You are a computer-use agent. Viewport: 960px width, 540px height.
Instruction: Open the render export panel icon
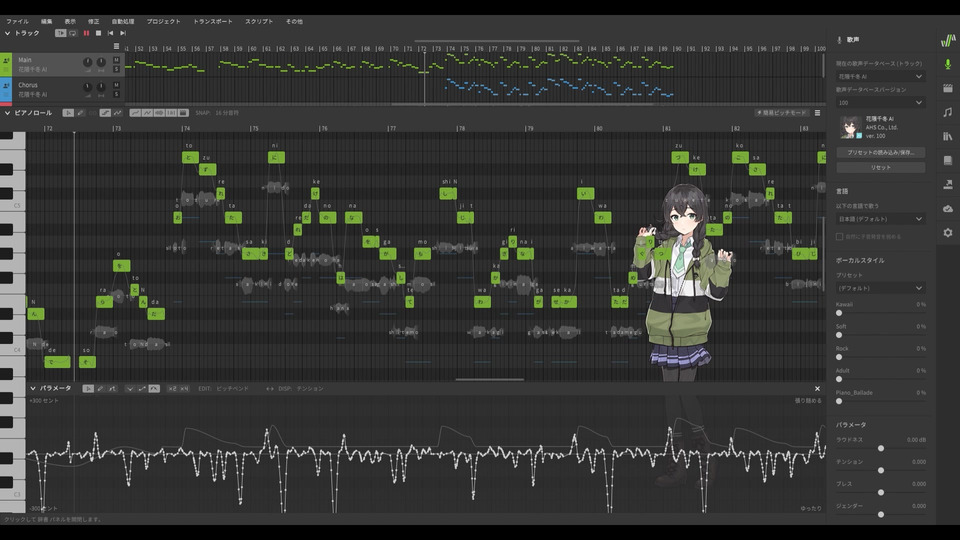click(x=948, y=184)
